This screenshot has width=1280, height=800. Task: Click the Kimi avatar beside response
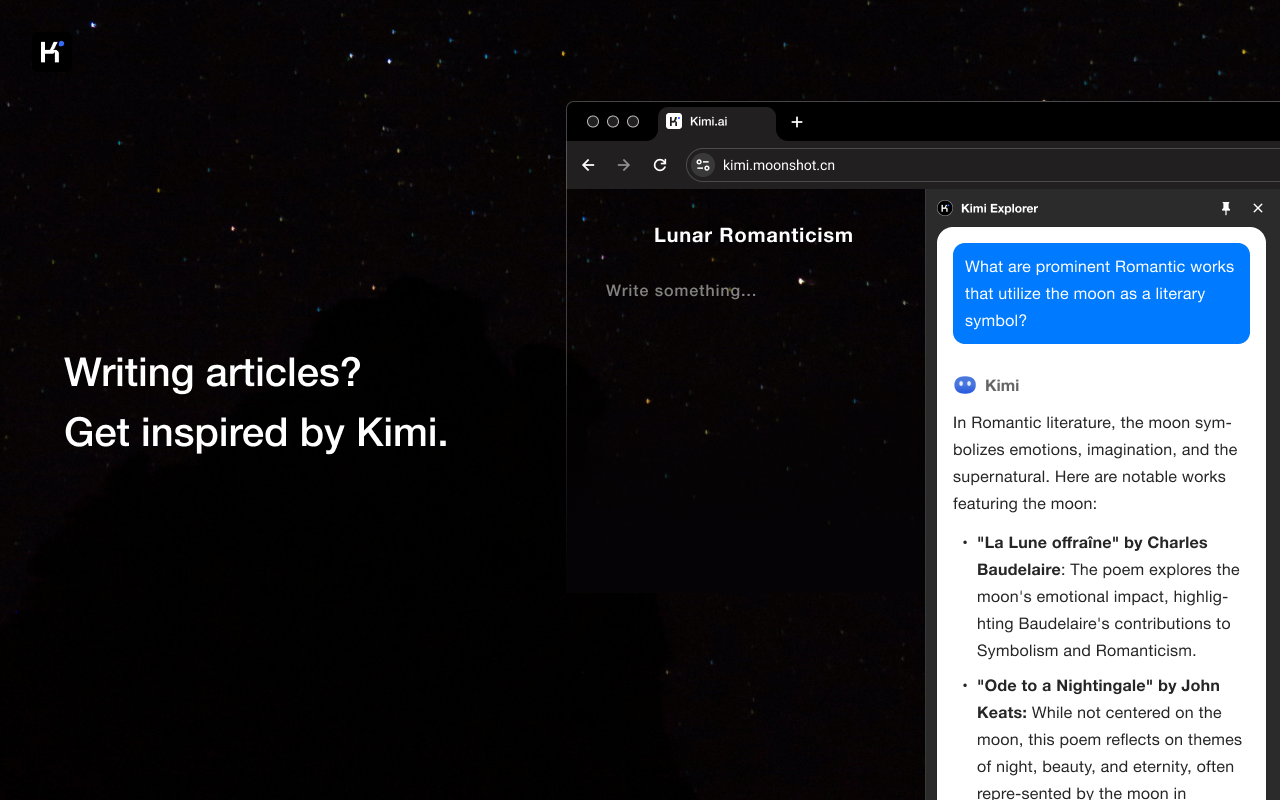pyautogui.click(x=965, y=385)
